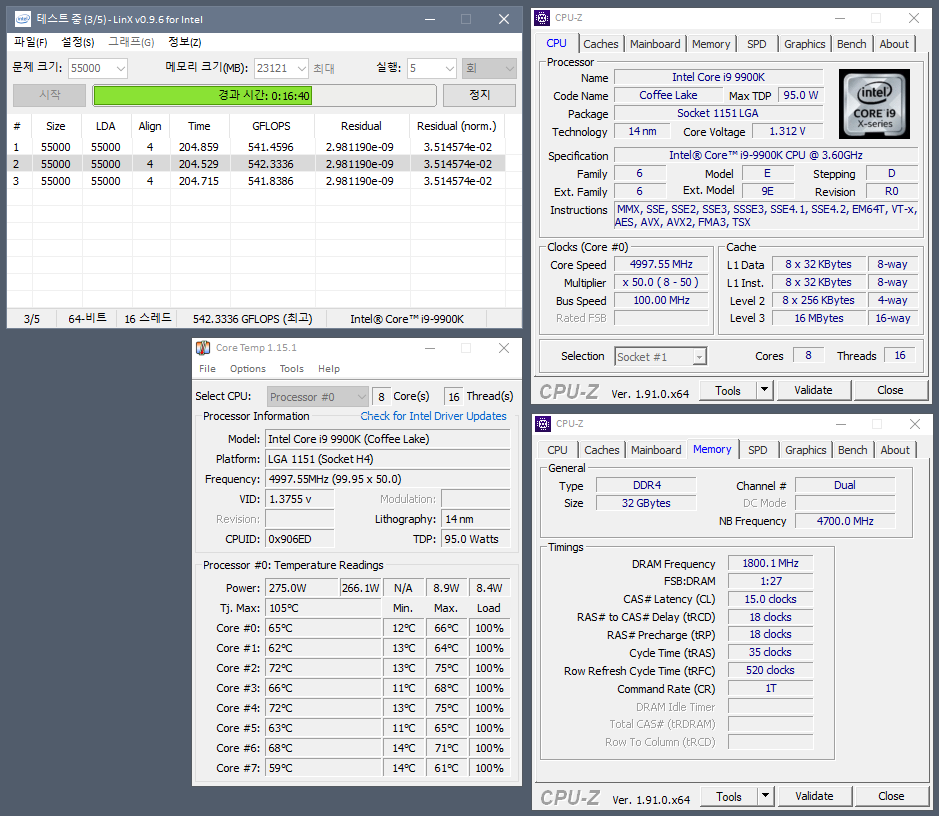Screen dimensions: 939x816
Task: Click the lower CPU-Z window title icon
Action: tap(543, 424)
